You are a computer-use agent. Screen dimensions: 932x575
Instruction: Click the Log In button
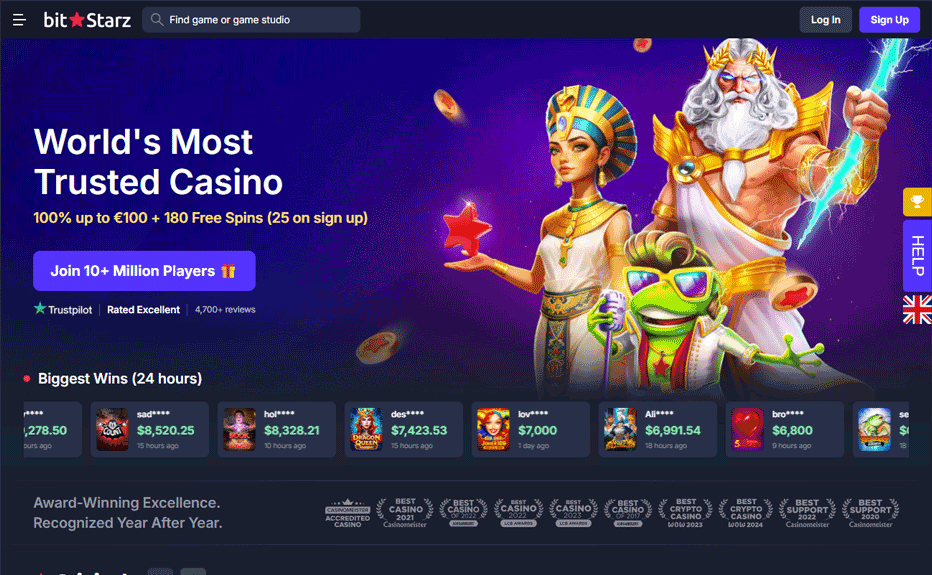pos(825,20)
